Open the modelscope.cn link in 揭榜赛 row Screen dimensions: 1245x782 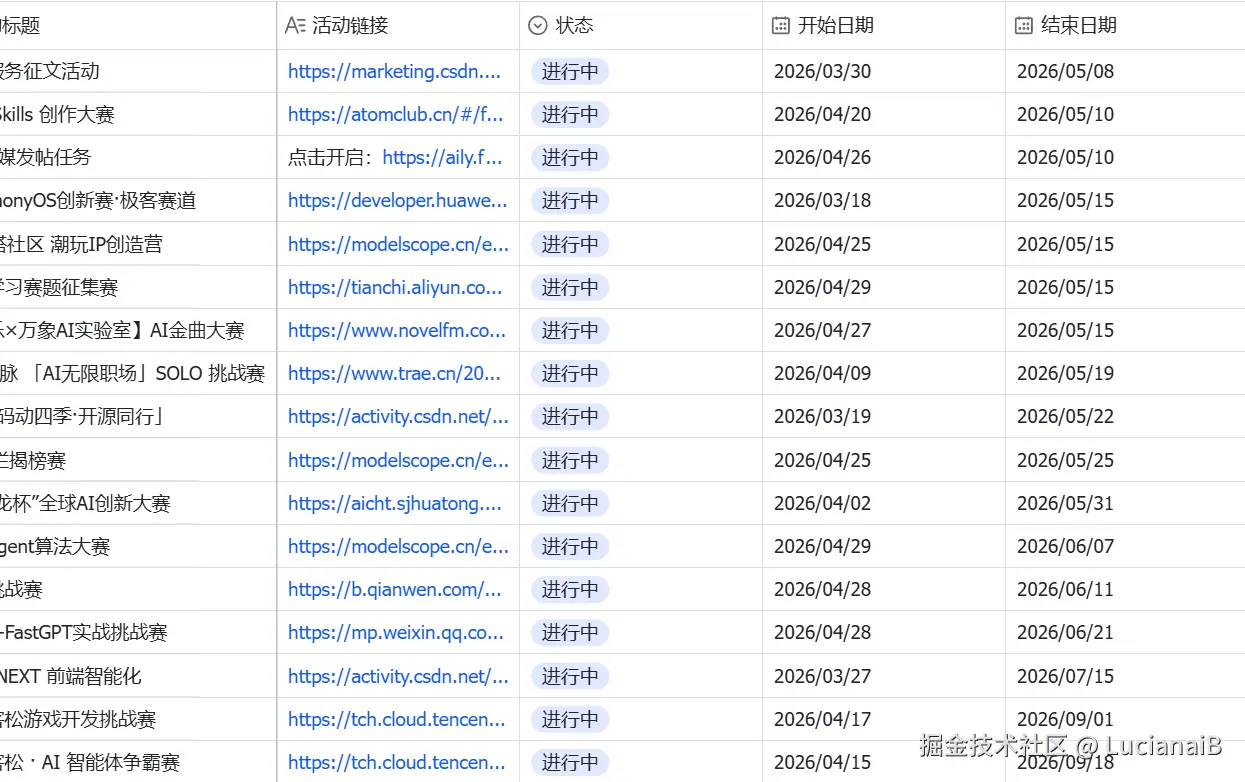(x=399, y=460)
